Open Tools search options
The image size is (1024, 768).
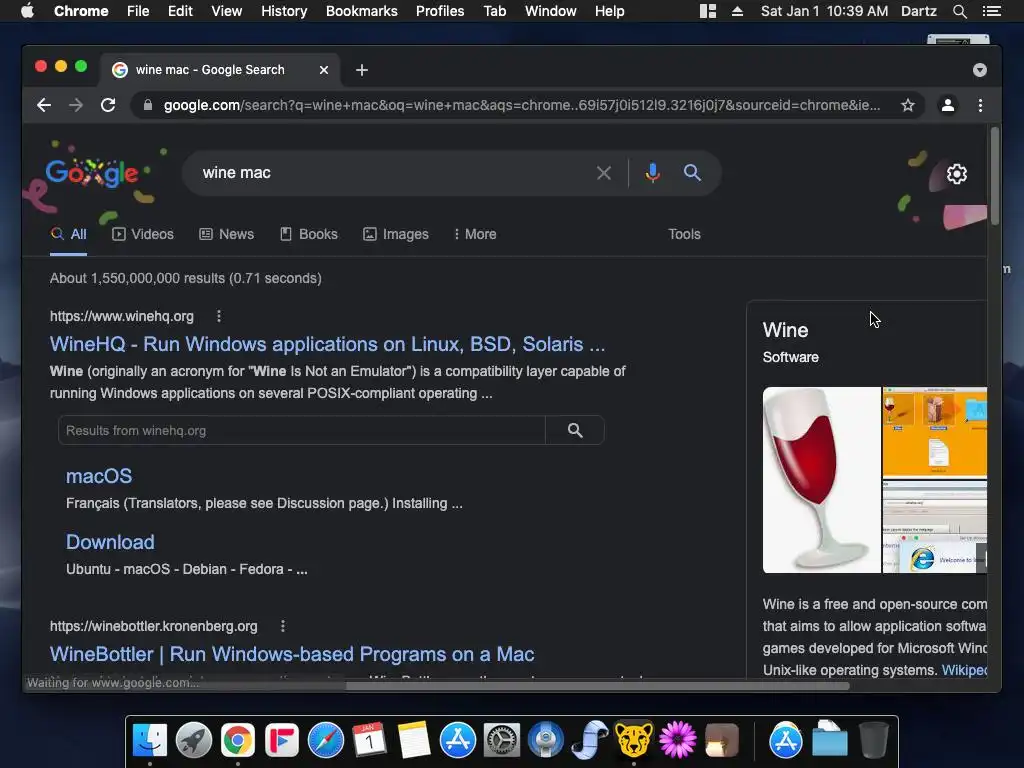tap(684, 234)
